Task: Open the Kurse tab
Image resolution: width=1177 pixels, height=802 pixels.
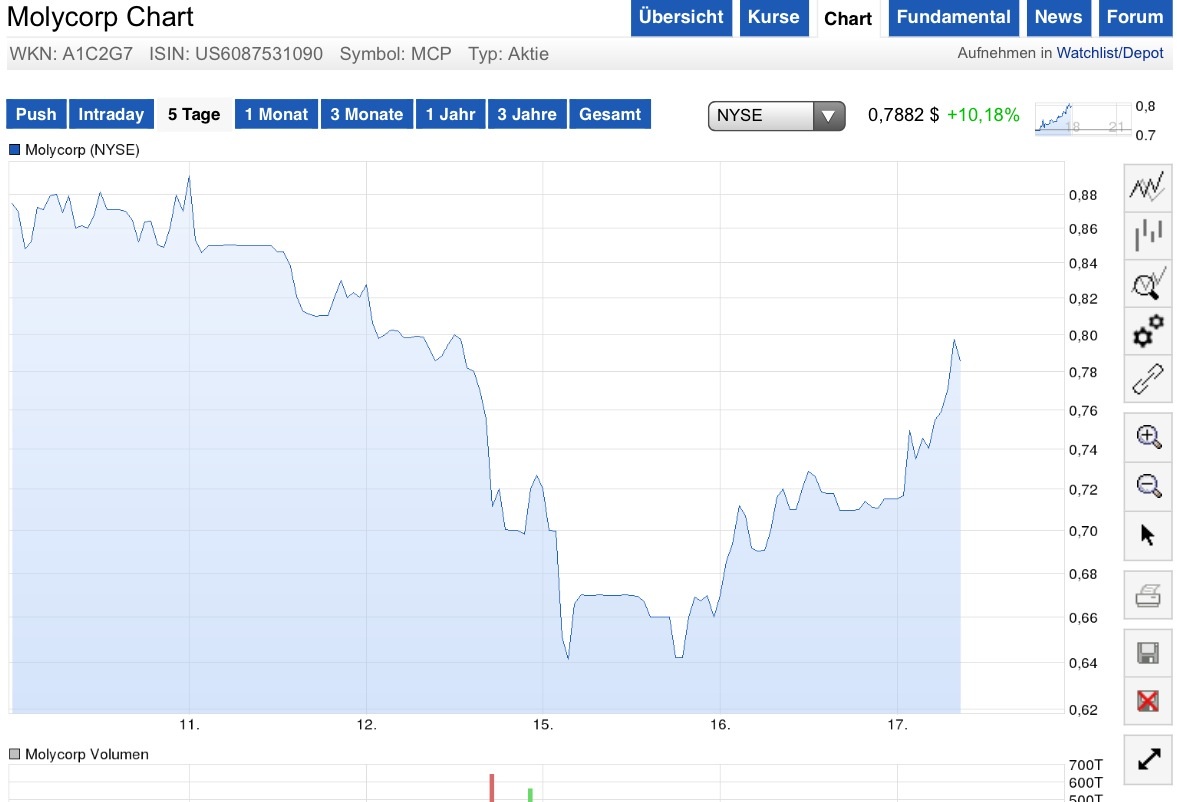Action: click(773, 17)
